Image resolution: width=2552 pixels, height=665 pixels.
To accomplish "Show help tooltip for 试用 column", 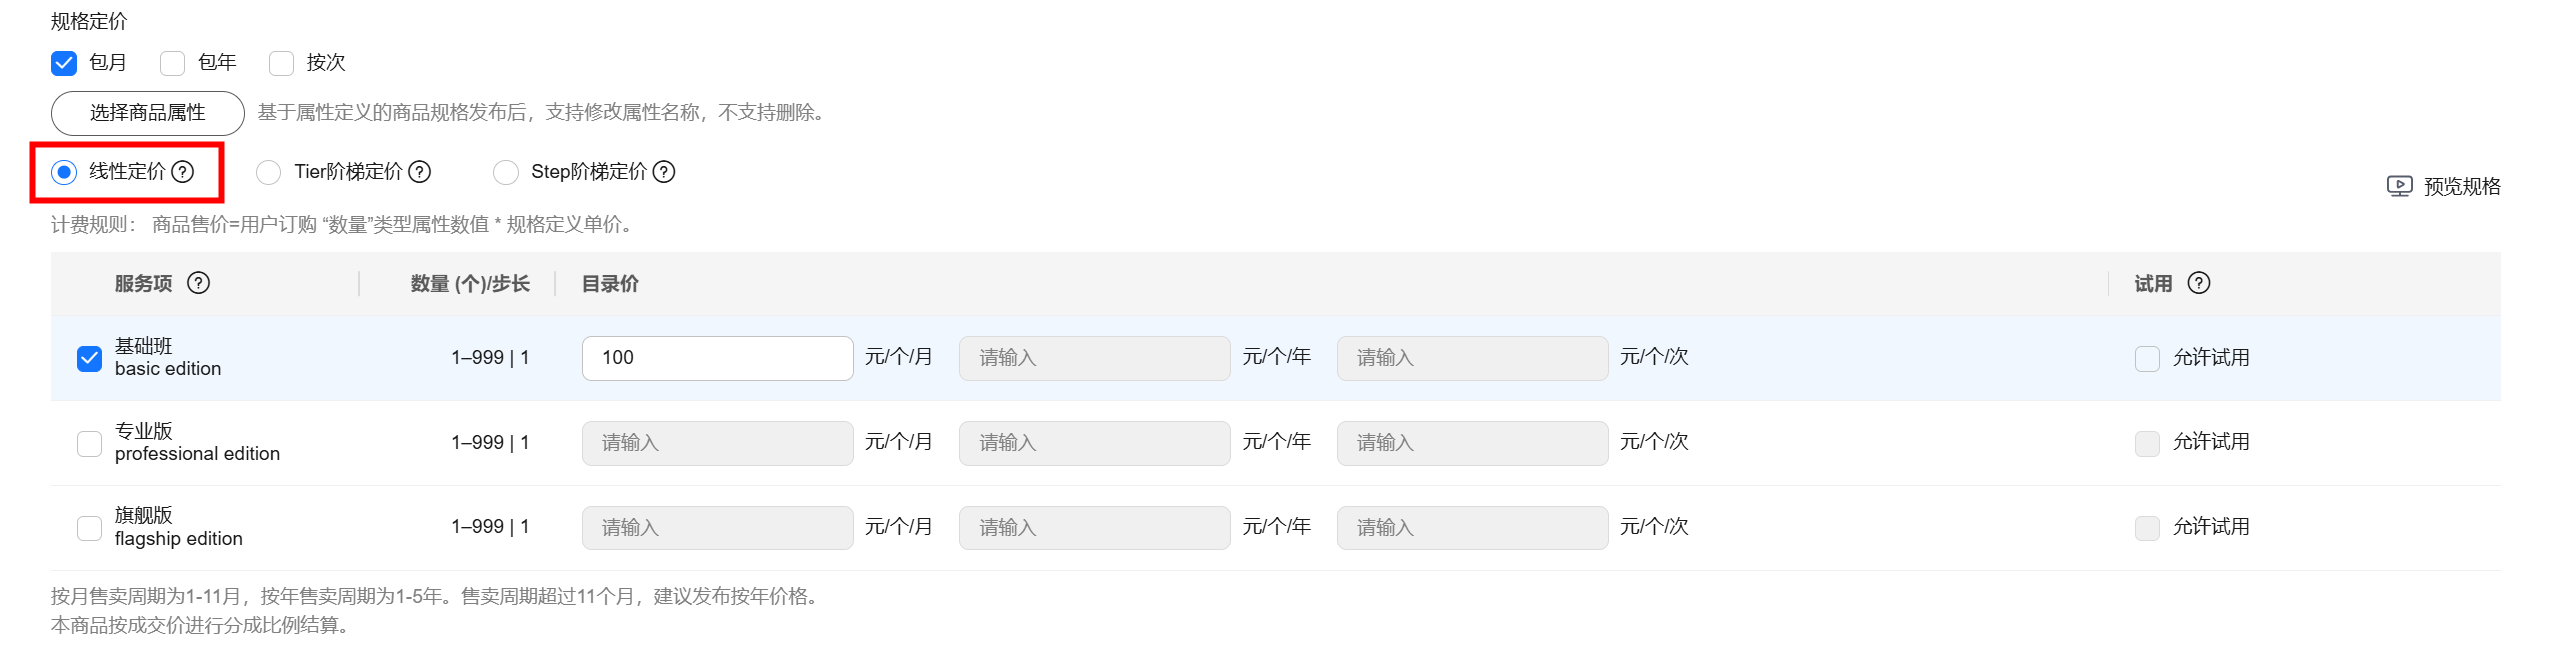I will tap(2199, 283).
